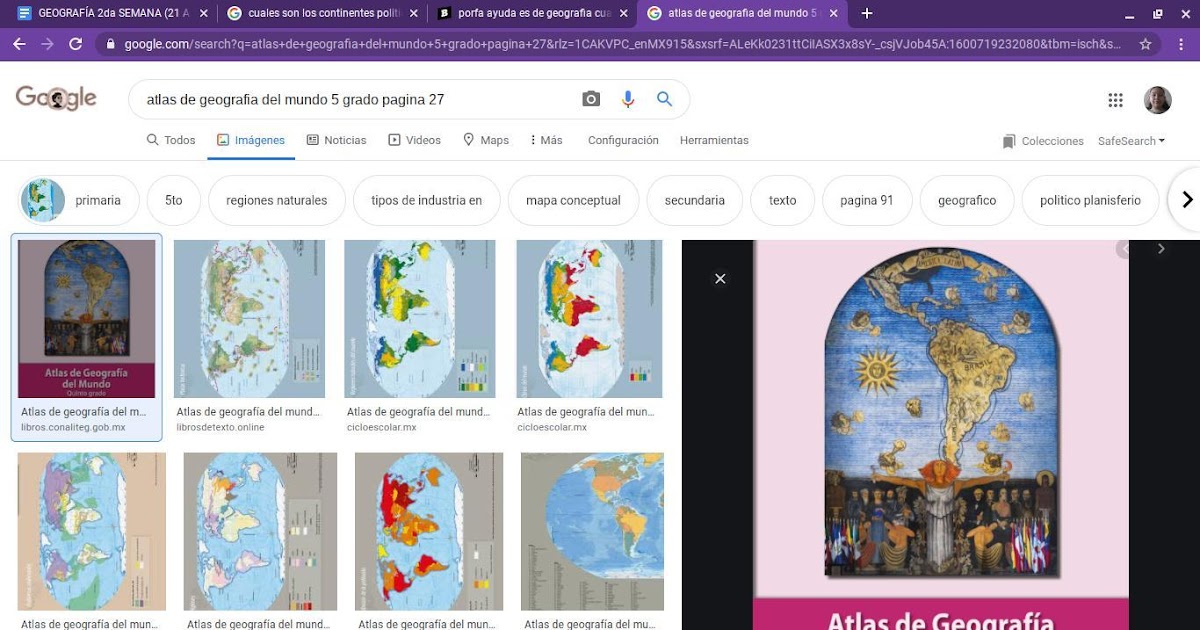Filter by 'mapa conceptual' chip
This screenshot has height=630, width=1200.
click(573, 200)
